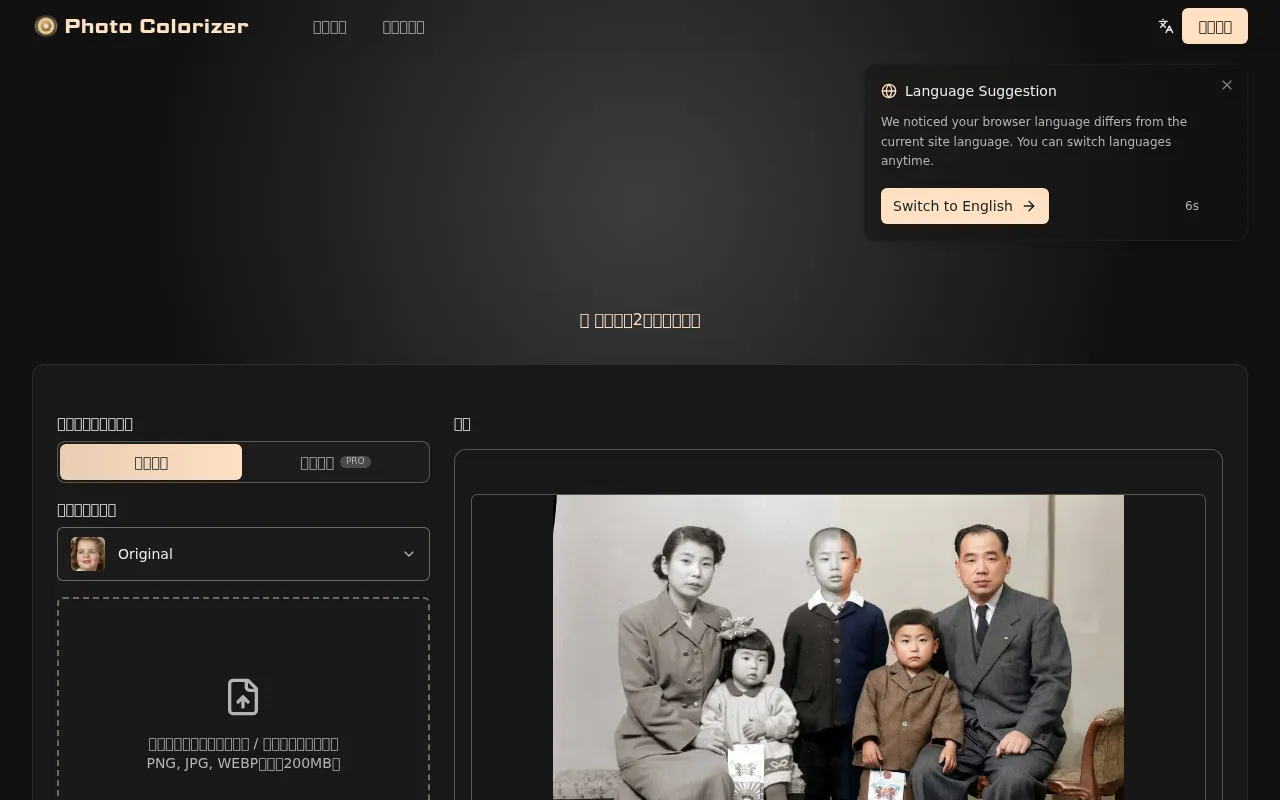This screenshot has width=1280, height=800.
Task: Open the language translate icon in header
Action: point(1166,26)
